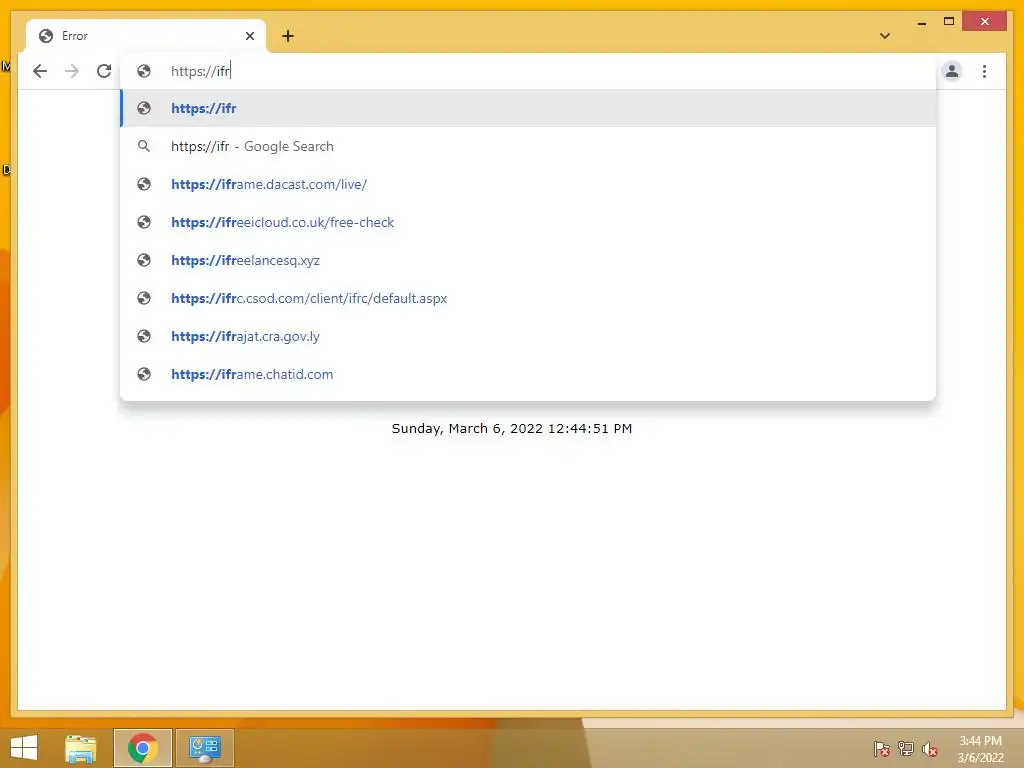Click the Chrome icon in the taskbar
1024x768 pixels.
coord(142,748)
